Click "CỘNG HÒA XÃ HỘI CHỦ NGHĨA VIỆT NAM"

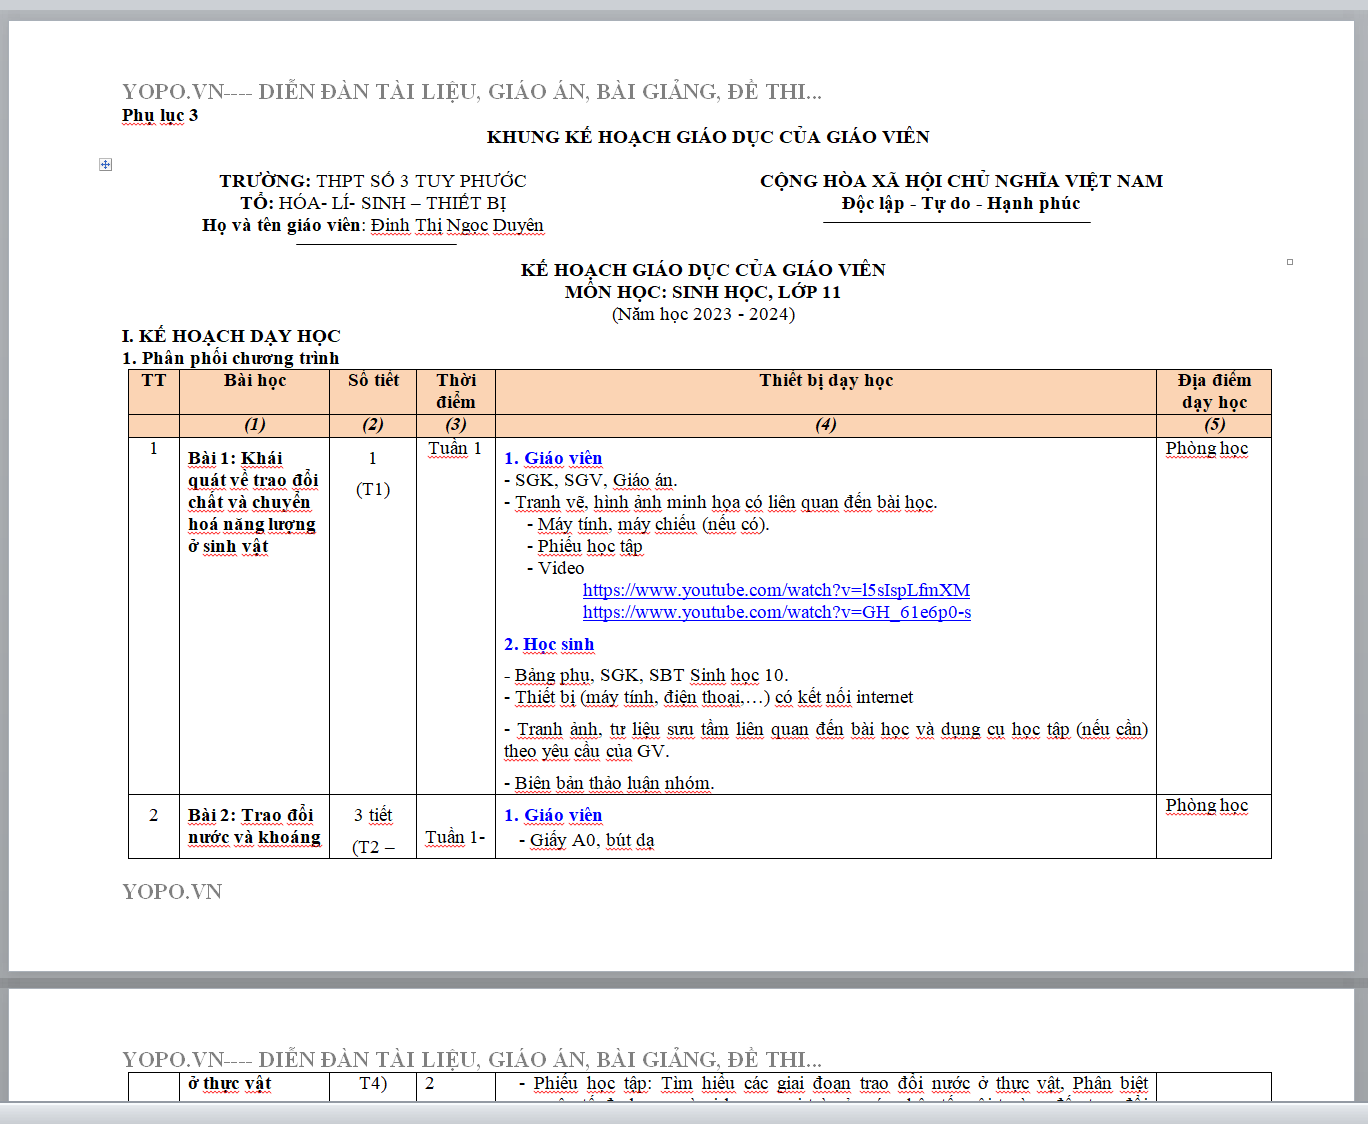(x=961, y=181)
